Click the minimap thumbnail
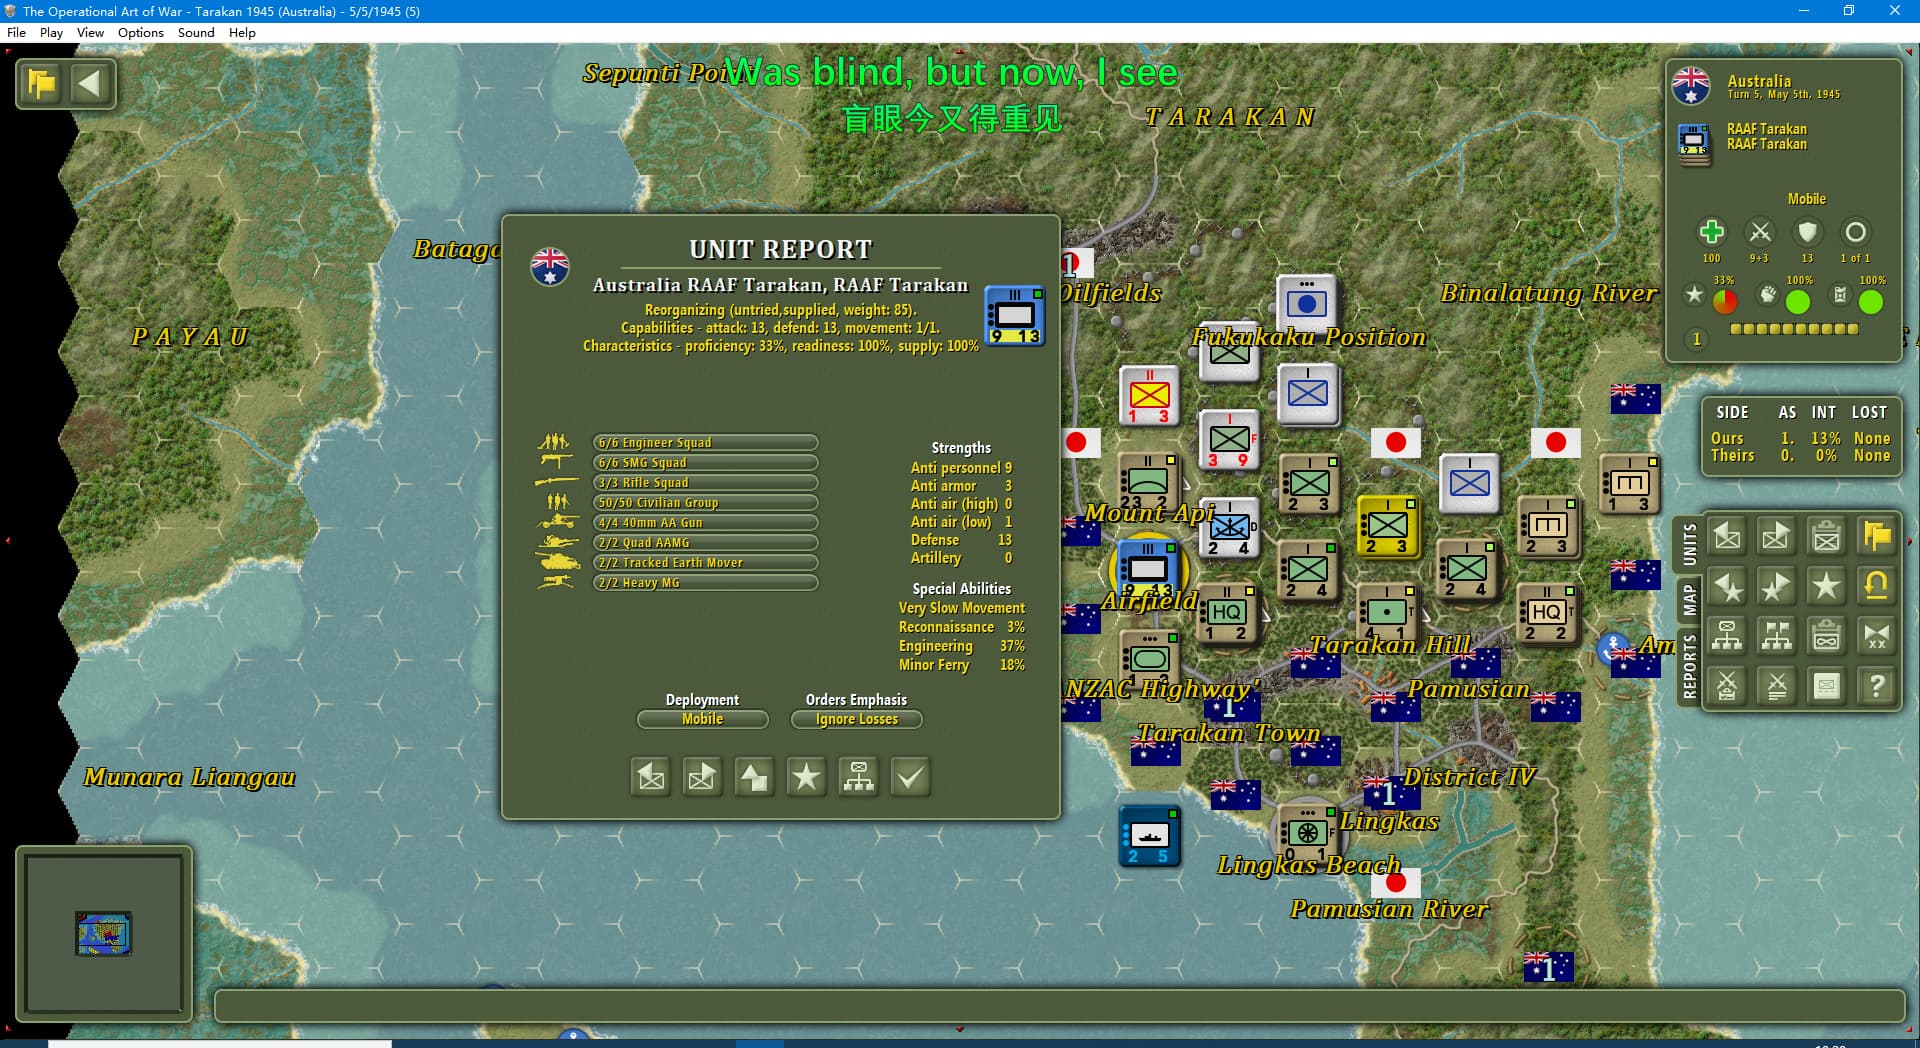Image resolution: width=1920 pixels, height=1048 pixels. 103,933
